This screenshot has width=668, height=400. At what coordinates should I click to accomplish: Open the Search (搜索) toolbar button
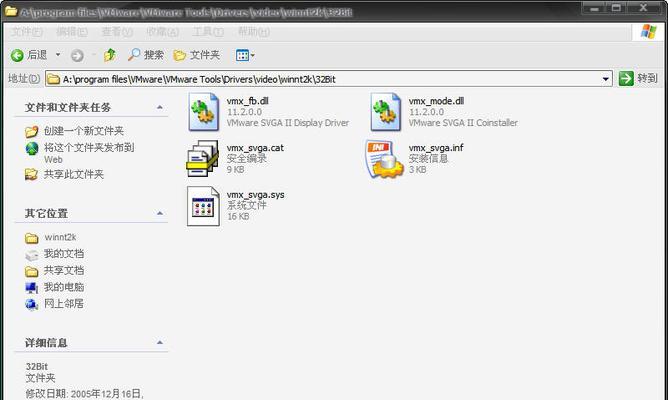click(x=146, y=55)
